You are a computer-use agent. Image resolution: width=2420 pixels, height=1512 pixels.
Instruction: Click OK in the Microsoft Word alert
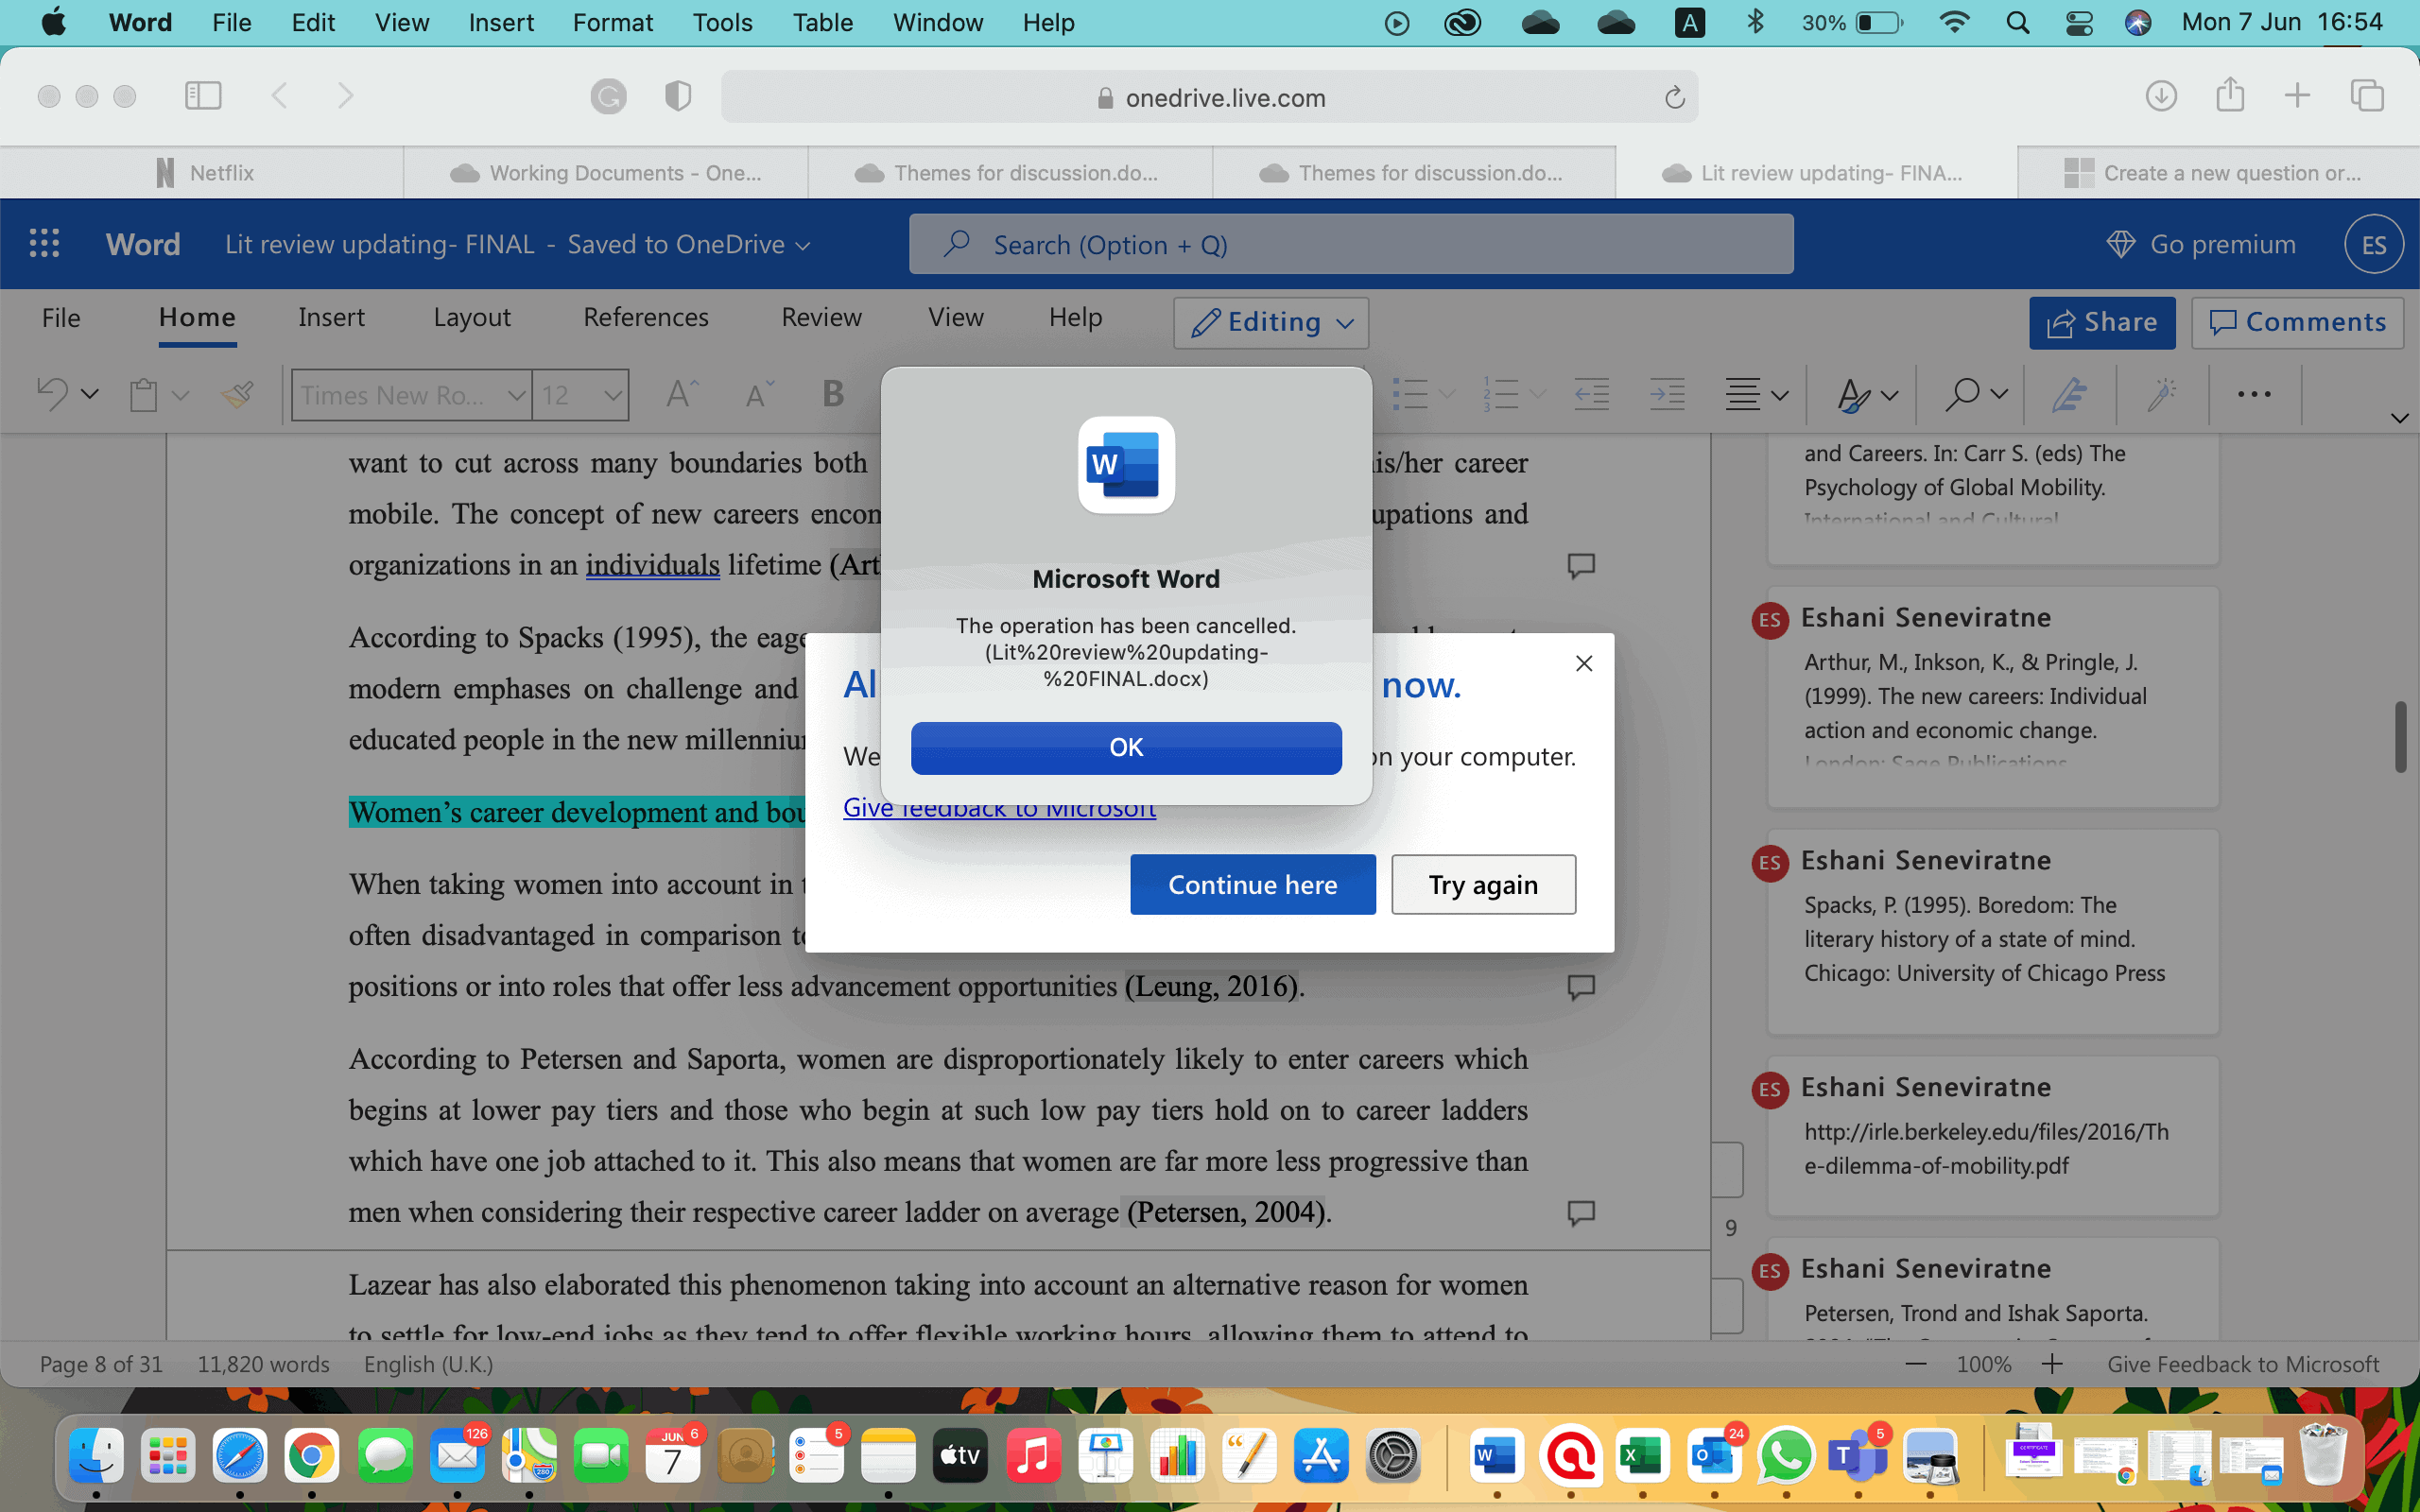coord(1126,747)
